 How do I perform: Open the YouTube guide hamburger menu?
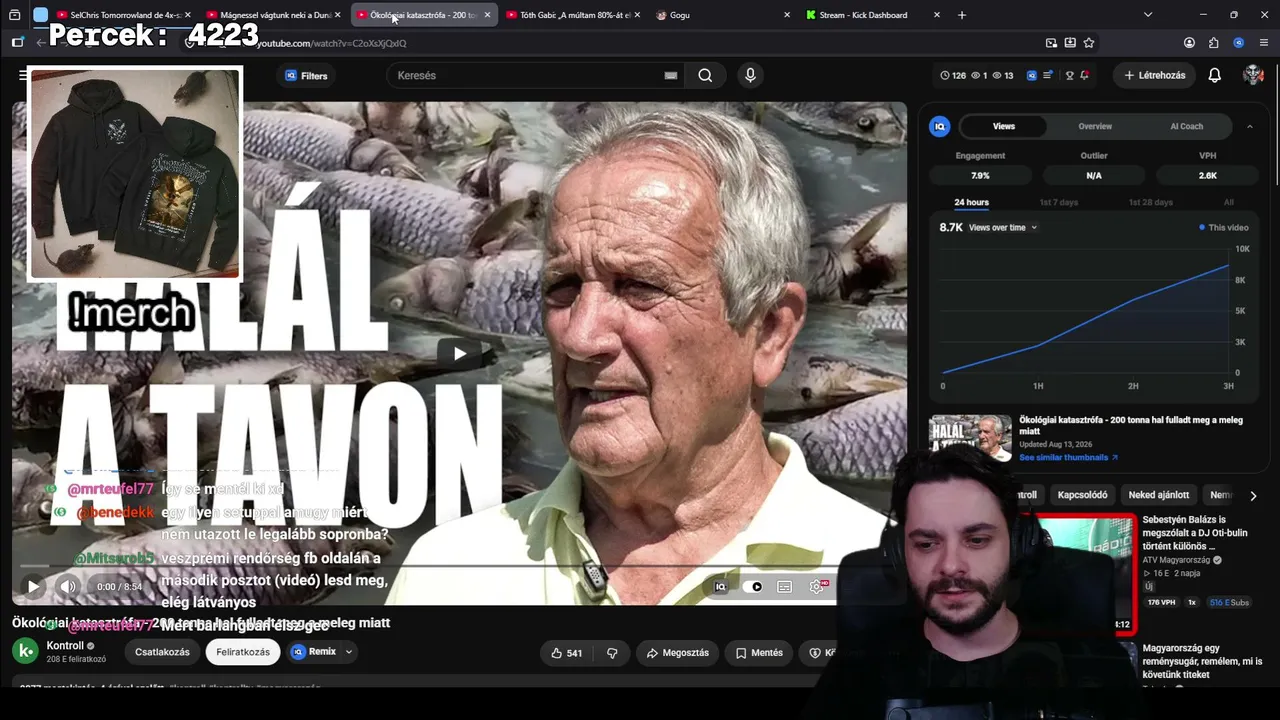pos(23,76)
